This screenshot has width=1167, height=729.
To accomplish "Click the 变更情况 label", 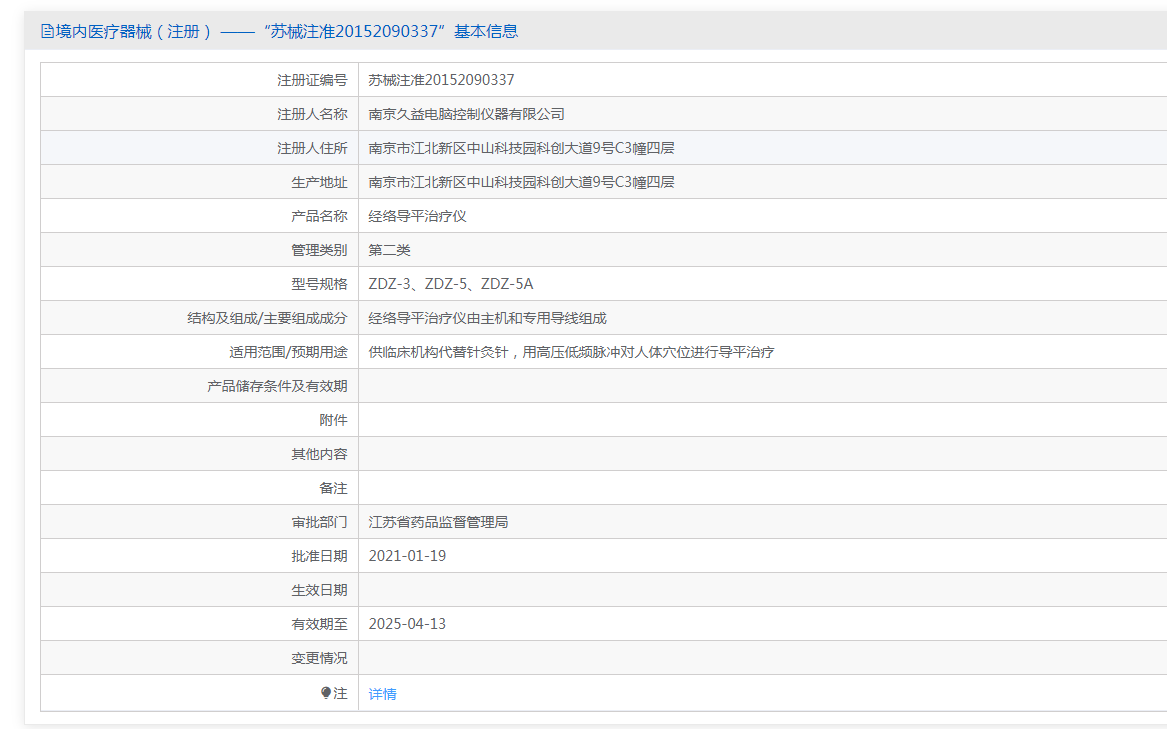I will [319, 658].
